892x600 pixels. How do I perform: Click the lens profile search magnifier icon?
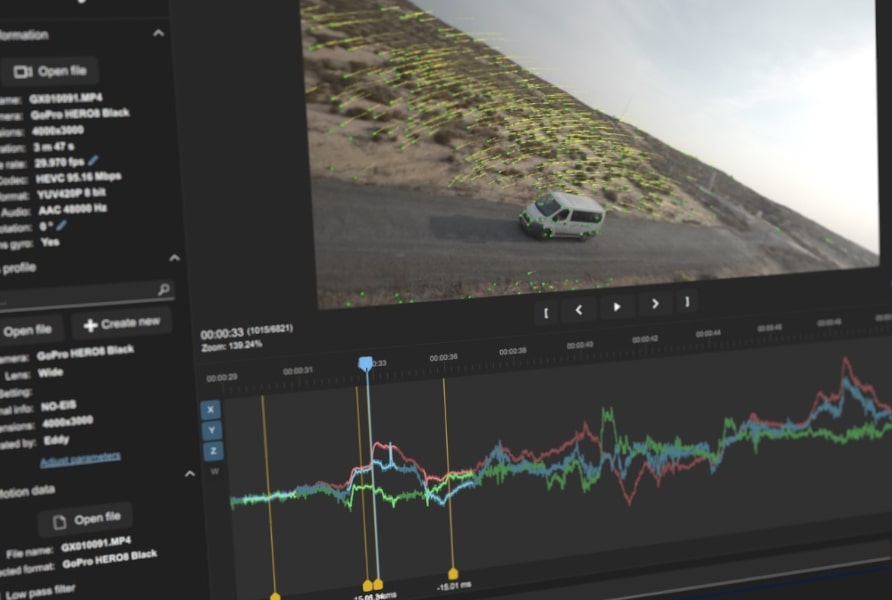[164, 289]
